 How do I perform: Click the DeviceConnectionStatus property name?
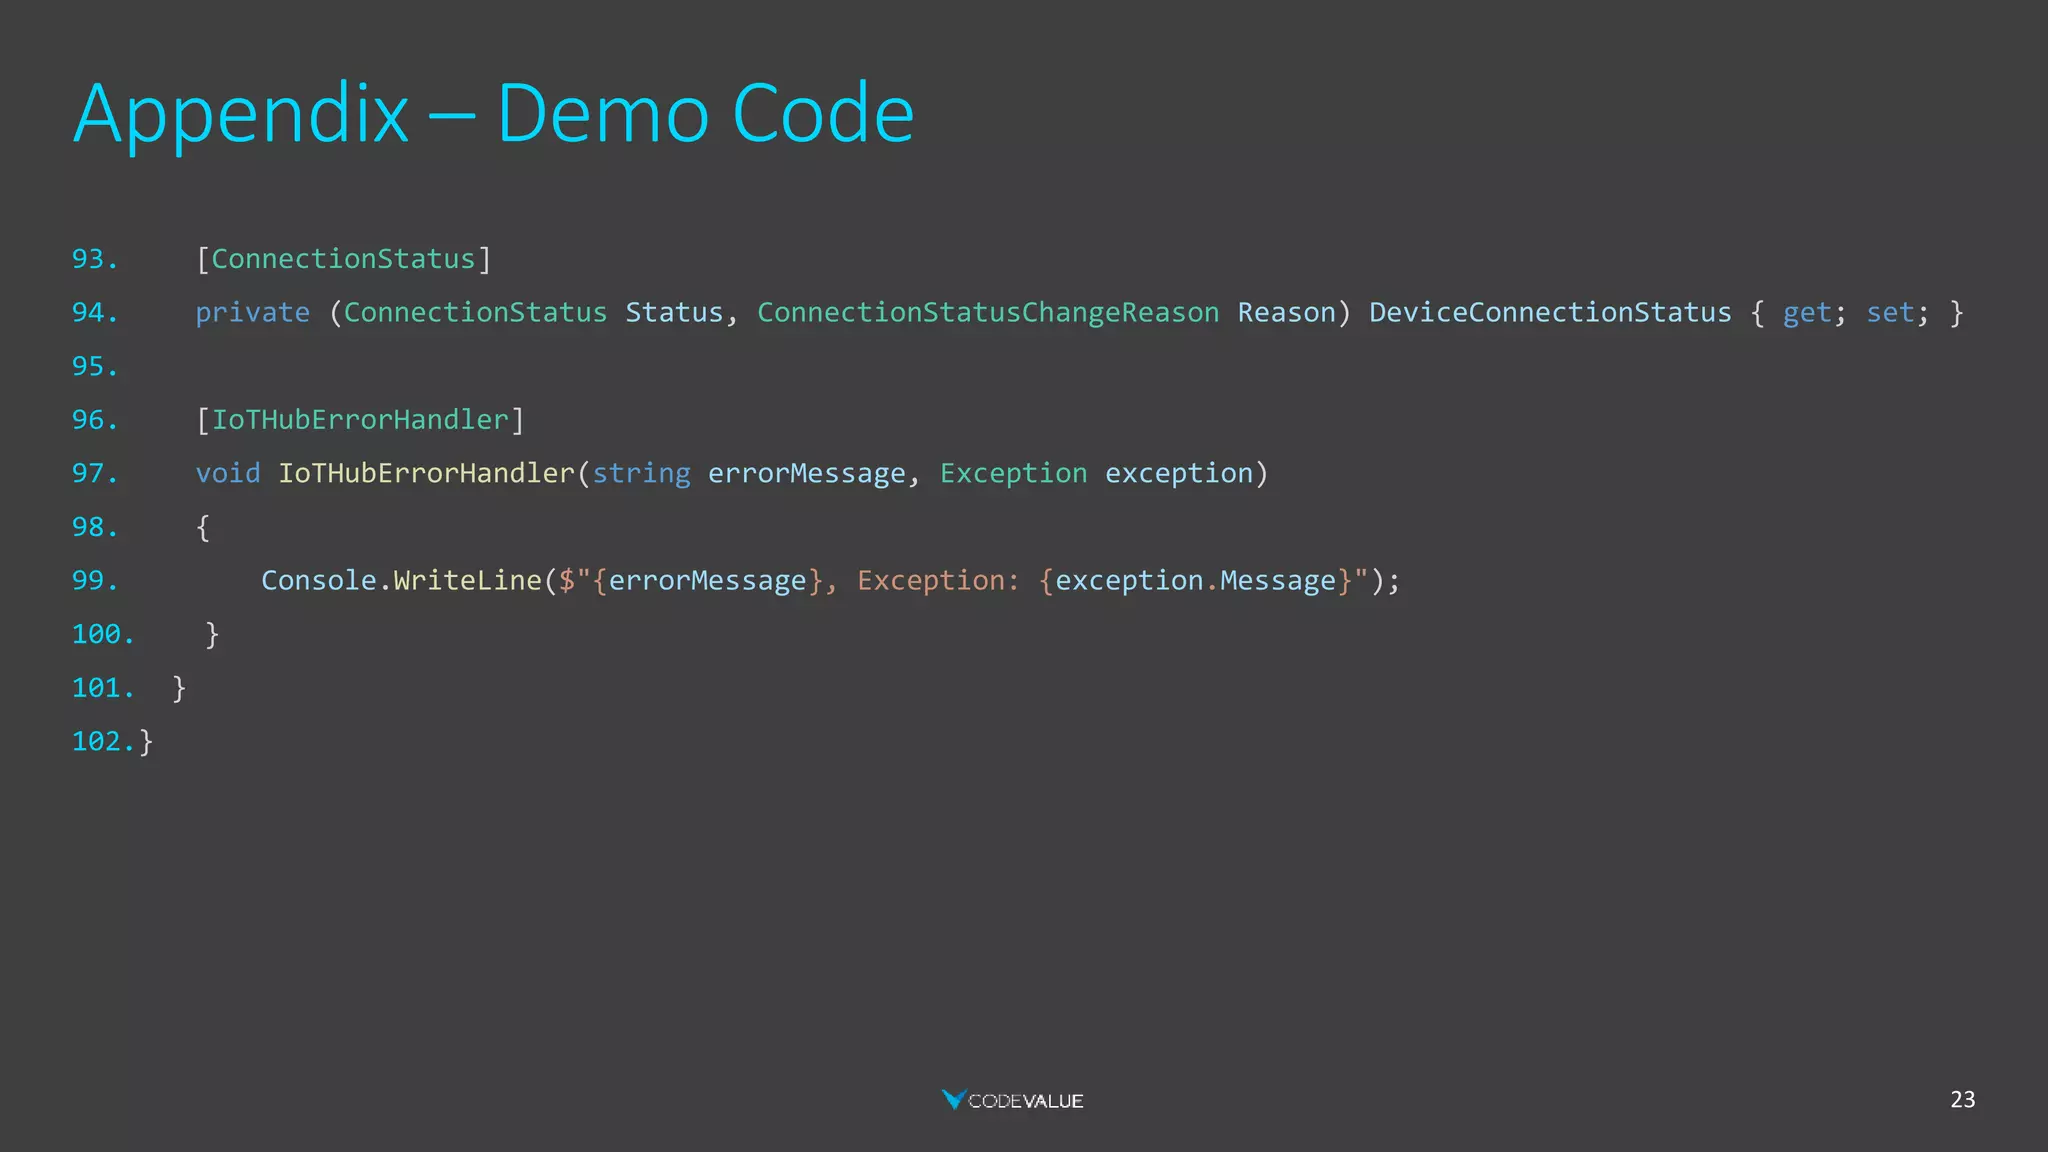click(1550, 313)
